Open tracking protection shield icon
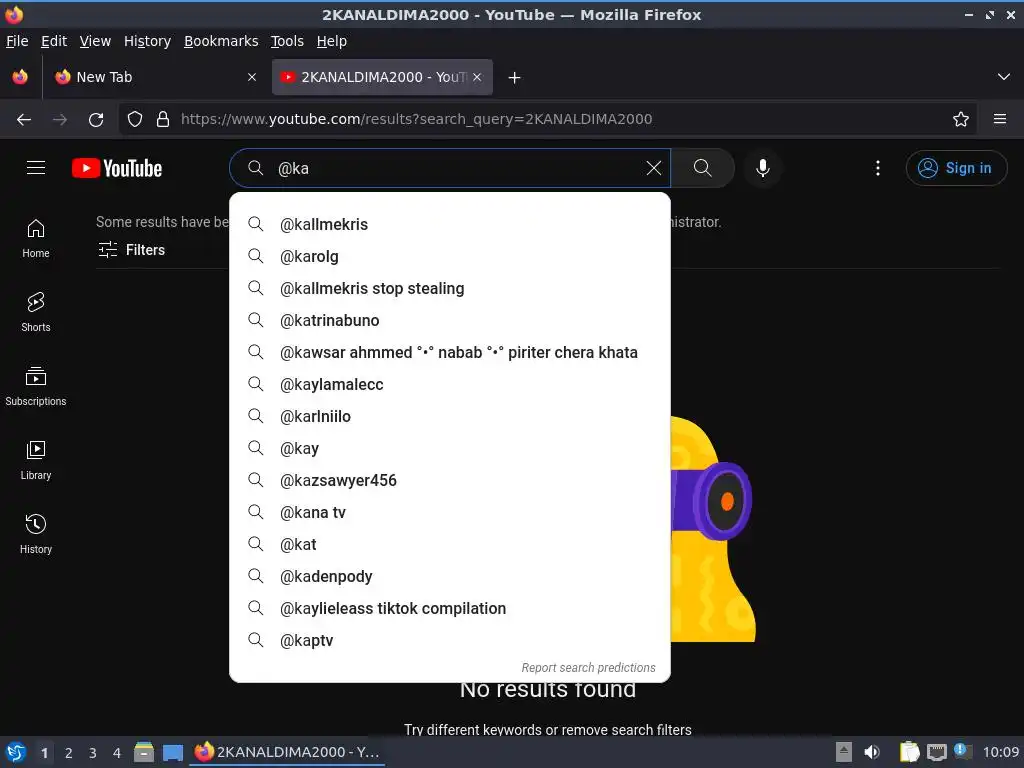This screenshot has width=1024, height=768. (135, 119)
